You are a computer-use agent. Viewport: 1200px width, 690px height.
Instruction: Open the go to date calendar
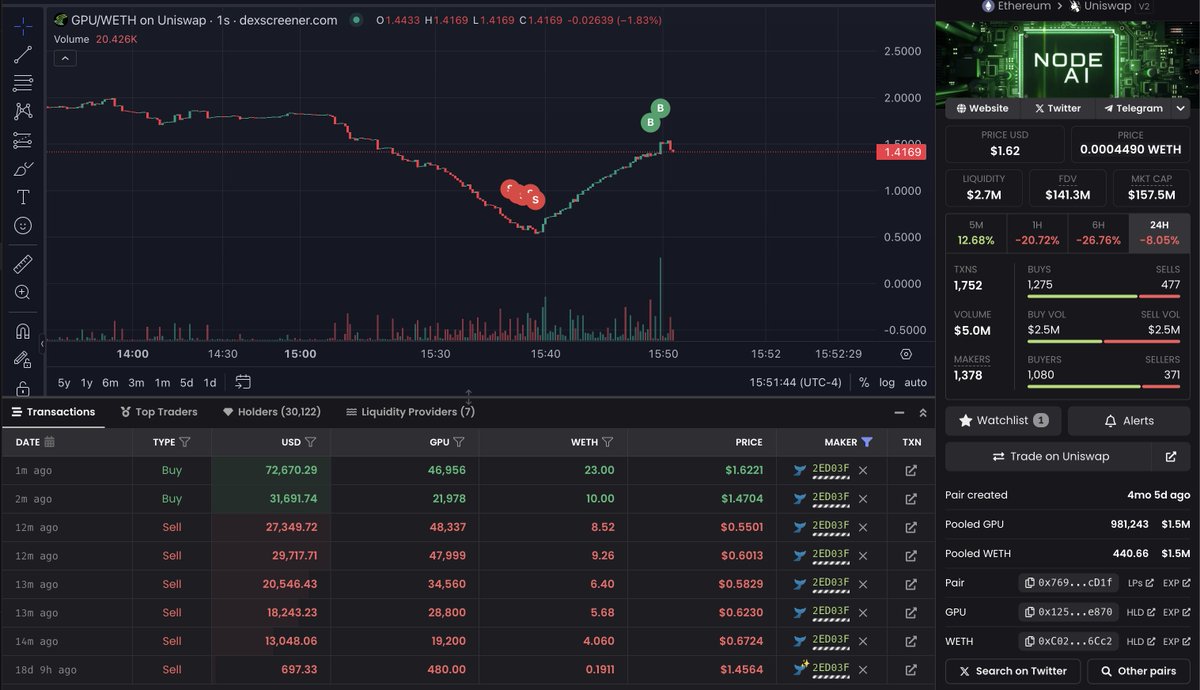243,382
